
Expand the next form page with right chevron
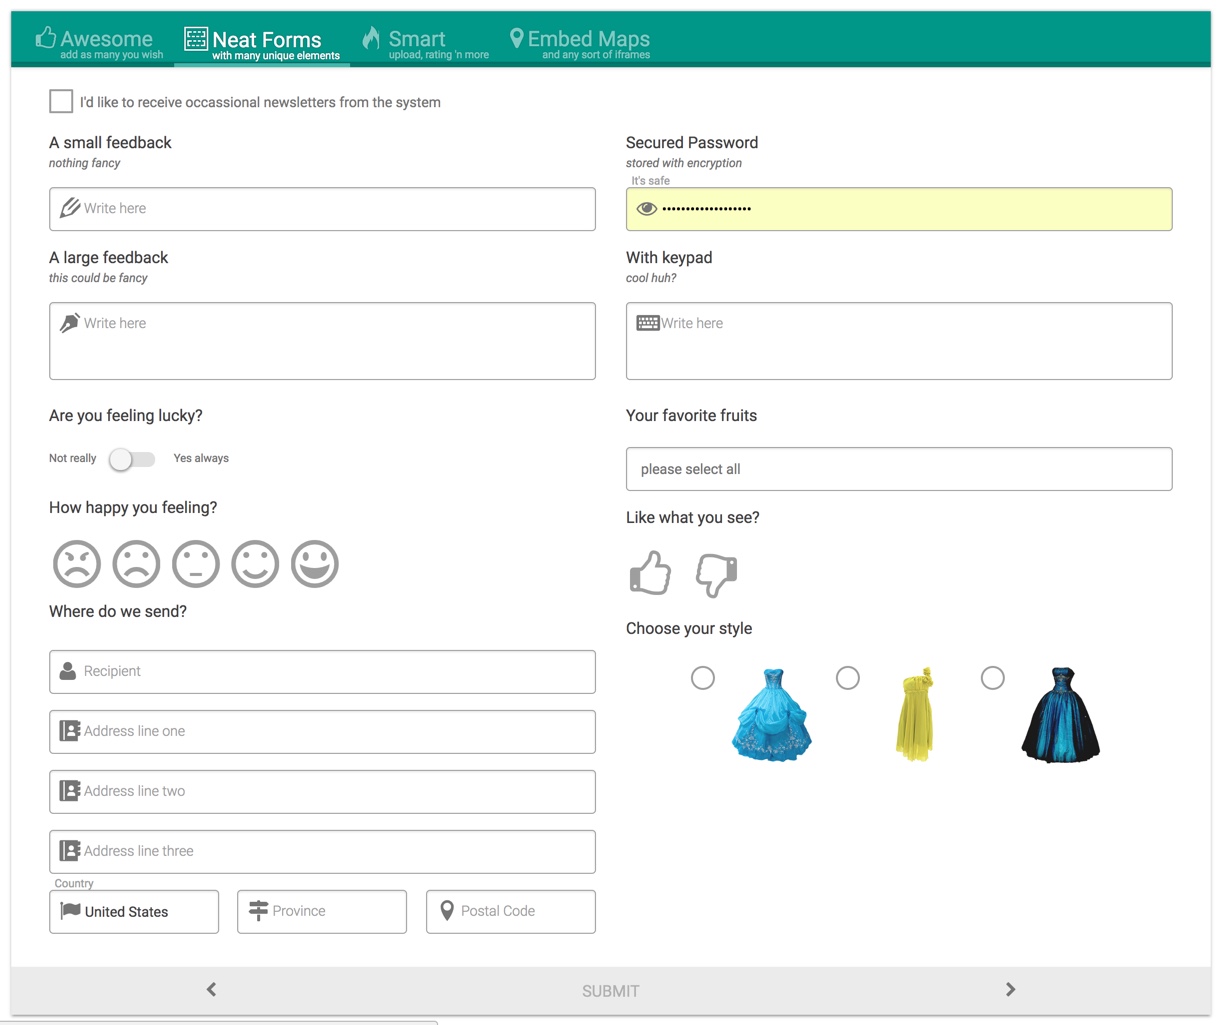click(x=1010, y=989)
